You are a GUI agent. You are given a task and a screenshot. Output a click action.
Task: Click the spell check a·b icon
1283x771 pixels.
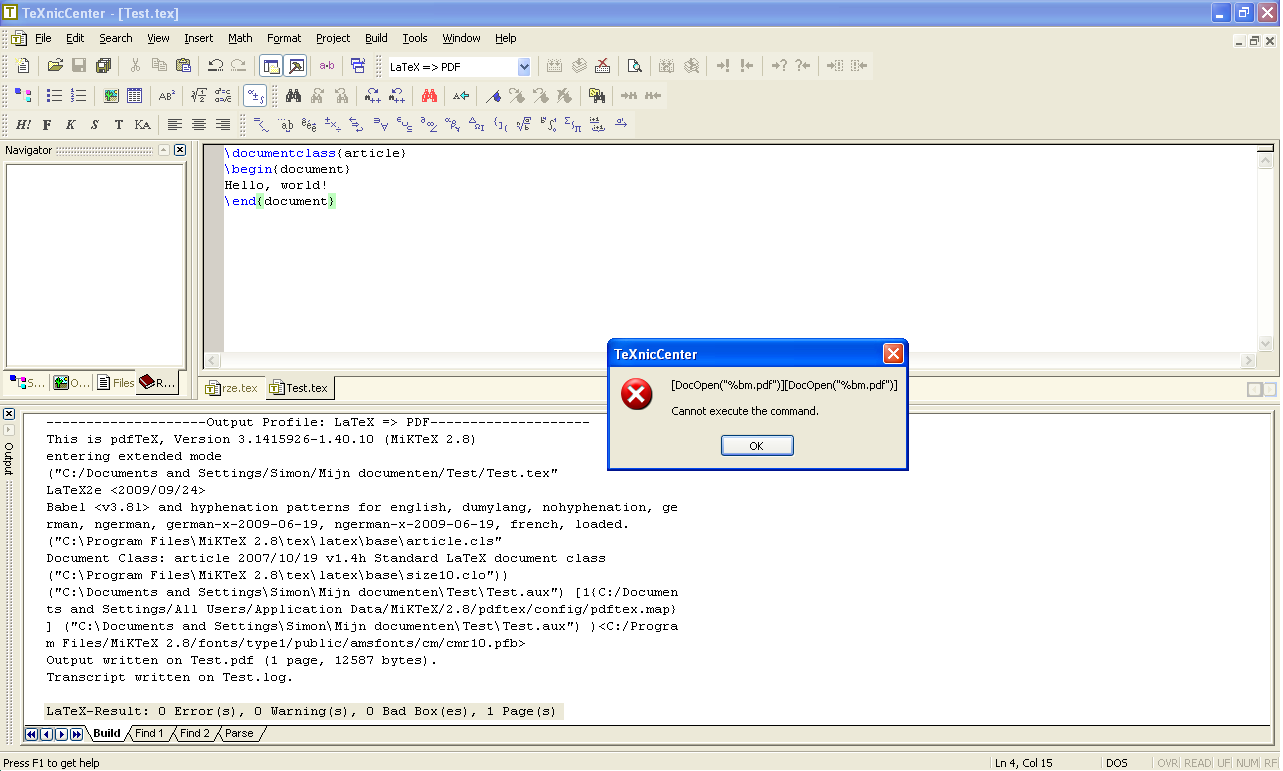tap(327, 66)
